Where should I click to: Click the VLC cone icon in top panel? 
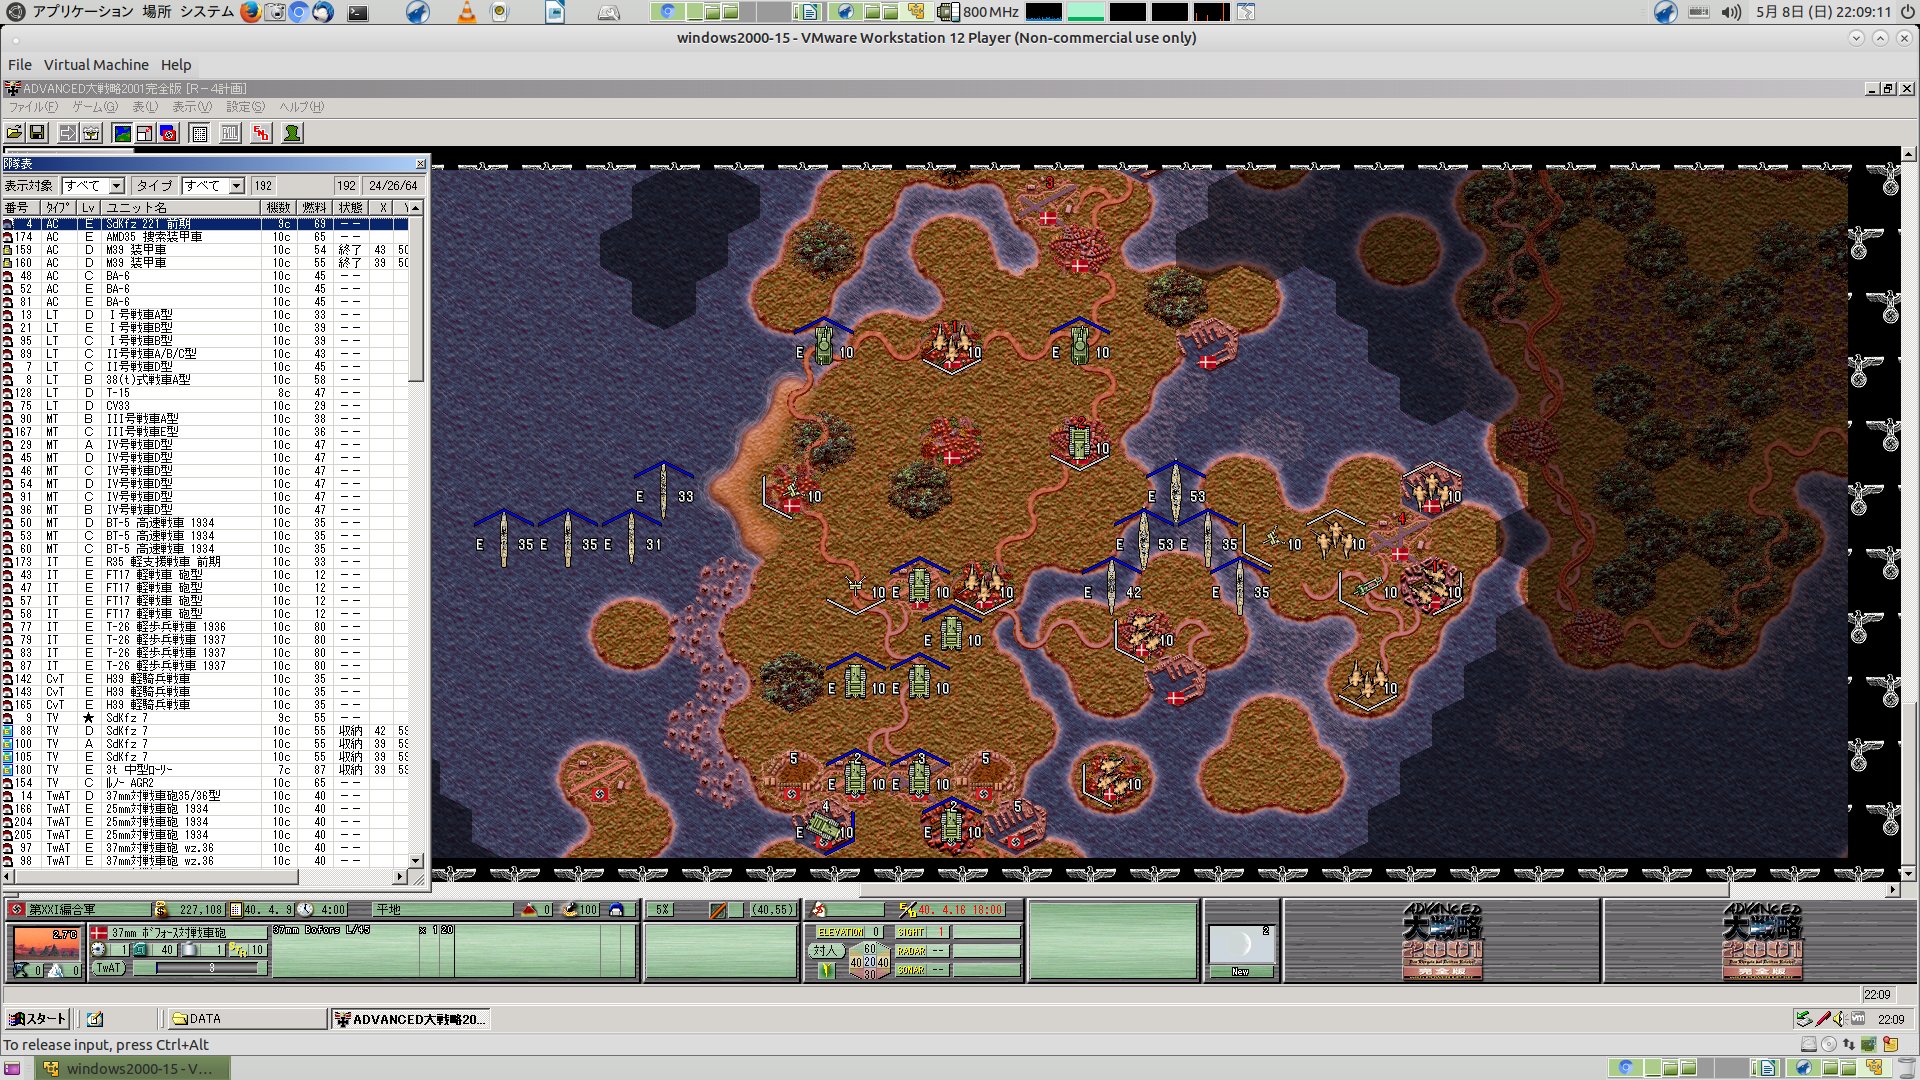[466, 12]
